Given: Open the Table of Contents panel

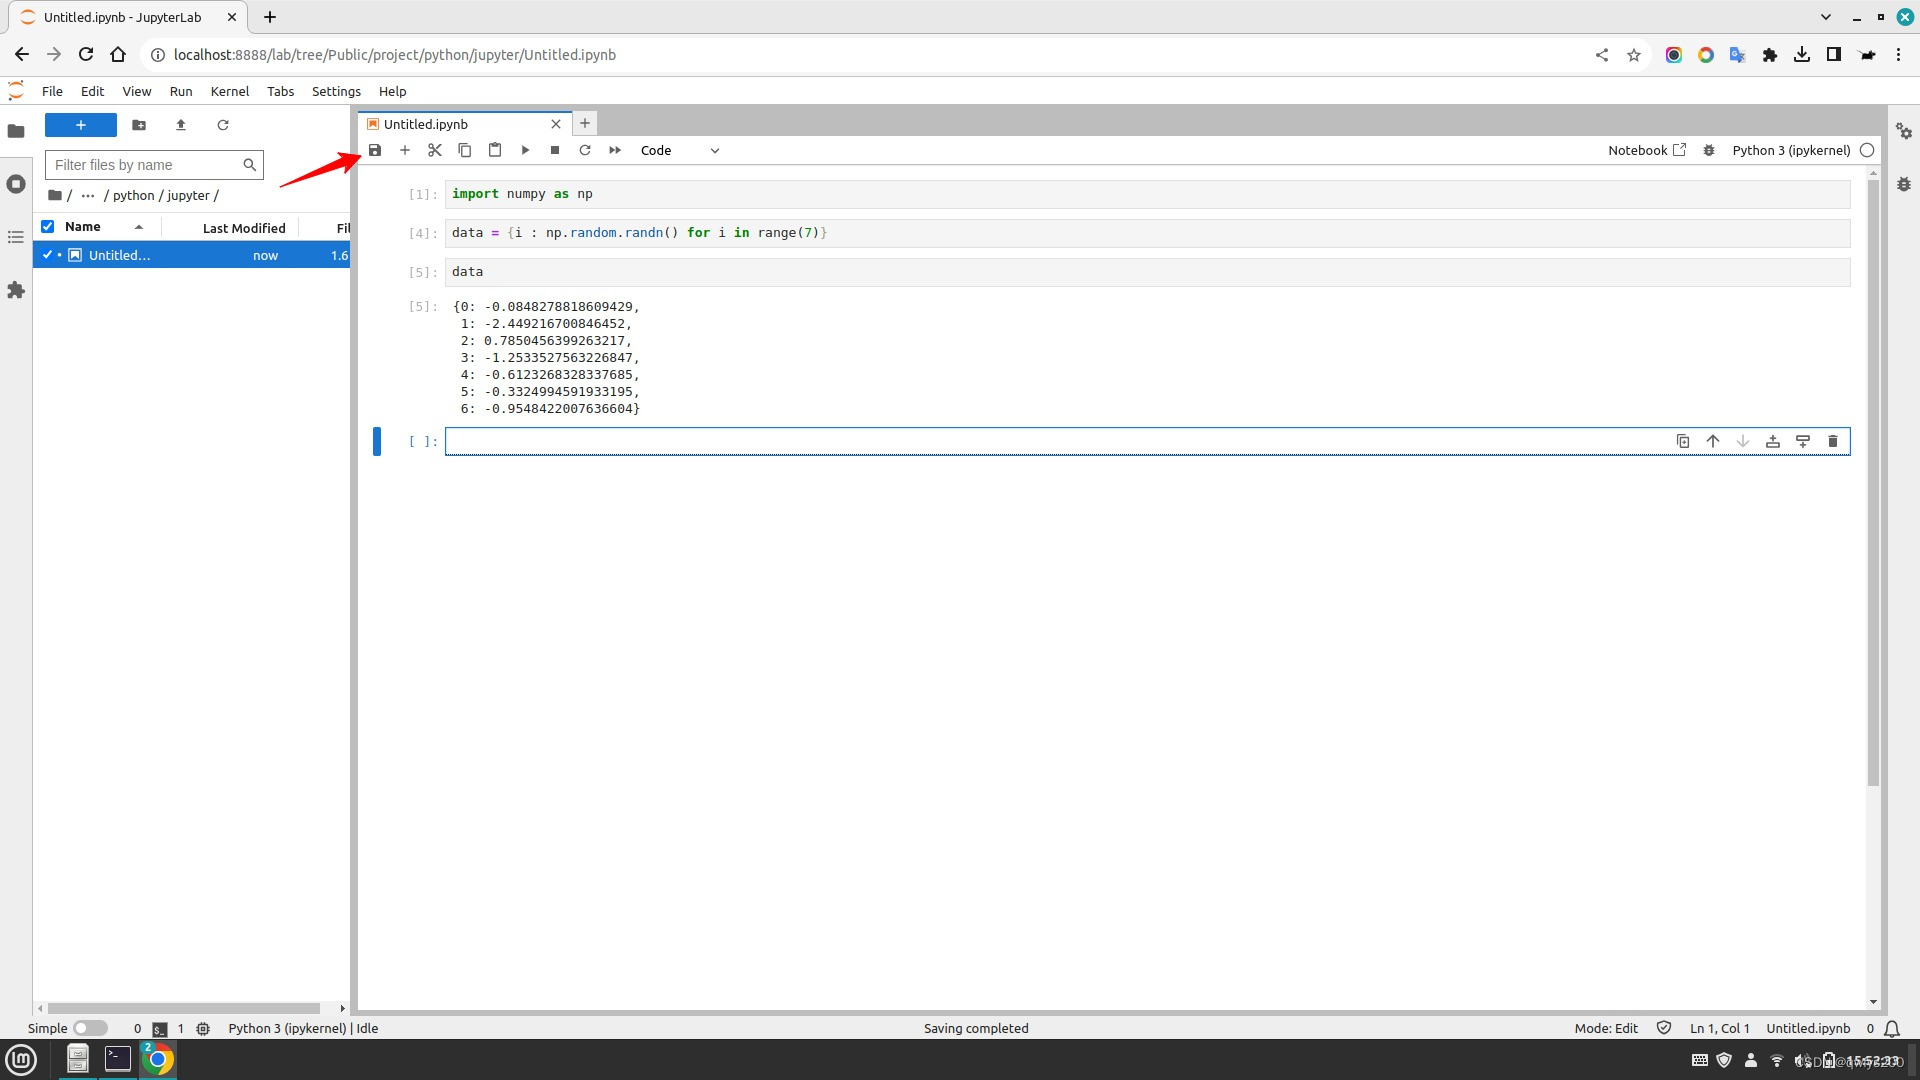Looking at the screenshot, I should click(x=16, y=237).
